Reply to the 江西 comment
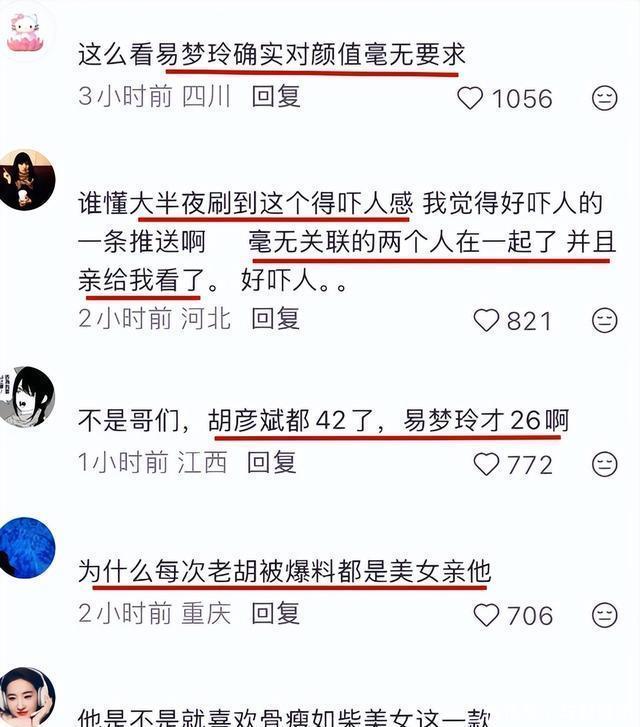 coord(271,462)
